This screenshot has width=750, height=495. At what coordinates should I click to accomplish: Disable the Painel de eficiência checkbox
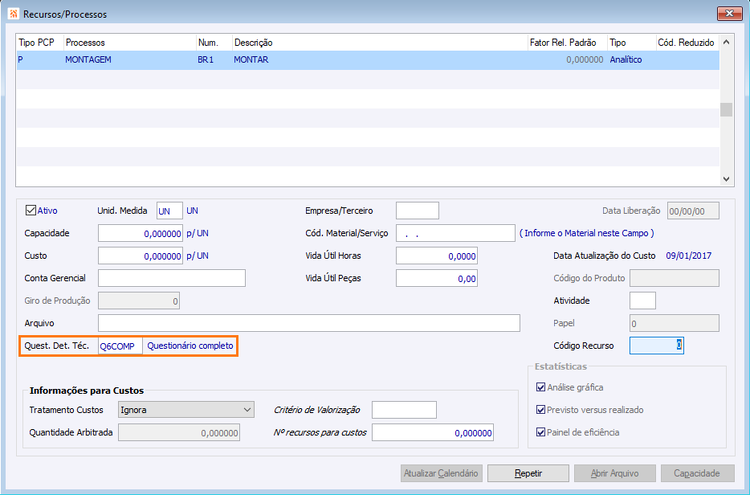[540, 432]
